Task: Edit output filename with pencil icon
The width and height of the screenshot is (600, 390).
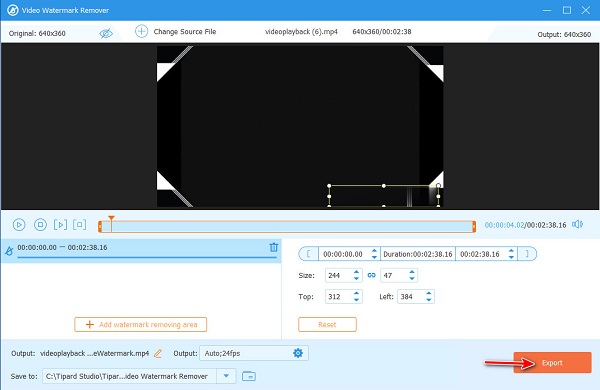Action: pos(158,353)
